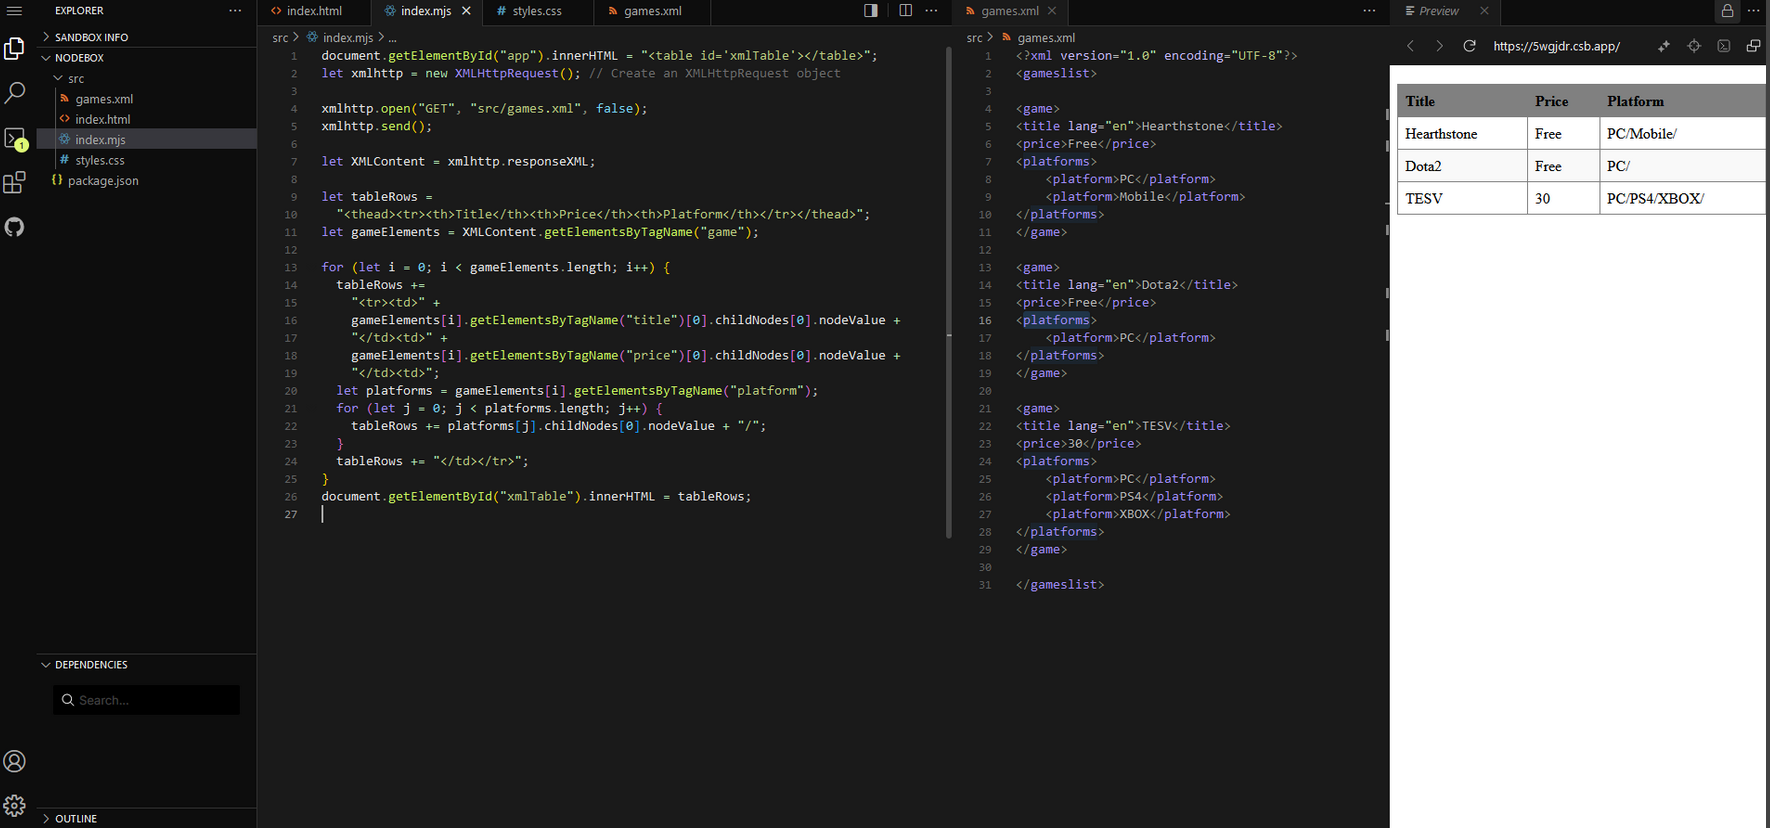Open the Explorer view in activity bar
Image resolution: width=1770 pixels, height=828 pixels.
click(x=14, y=48)
